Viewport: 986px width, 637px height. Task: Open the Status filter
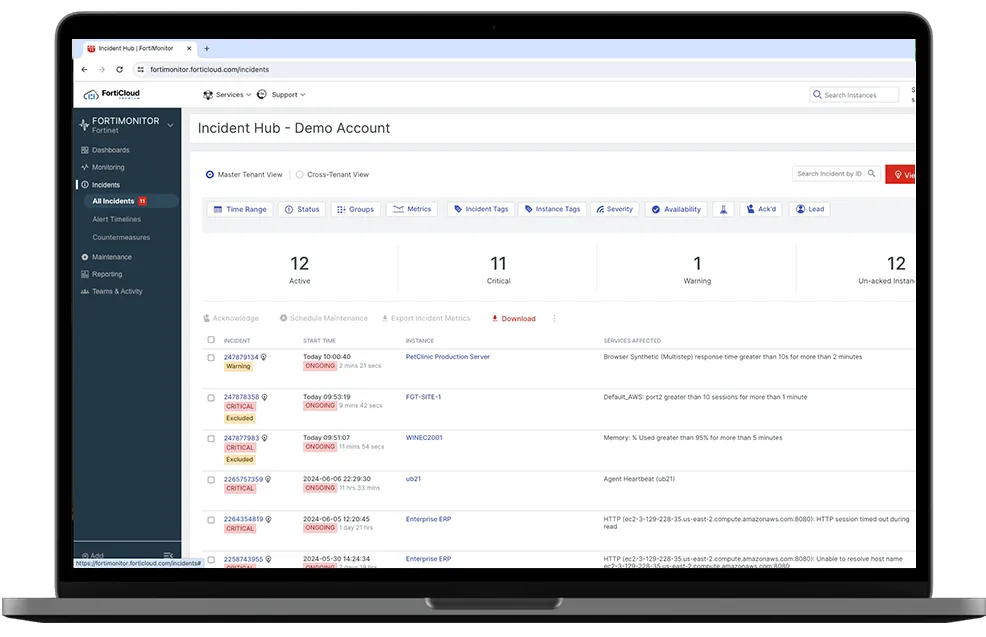(x=302, y=209)
